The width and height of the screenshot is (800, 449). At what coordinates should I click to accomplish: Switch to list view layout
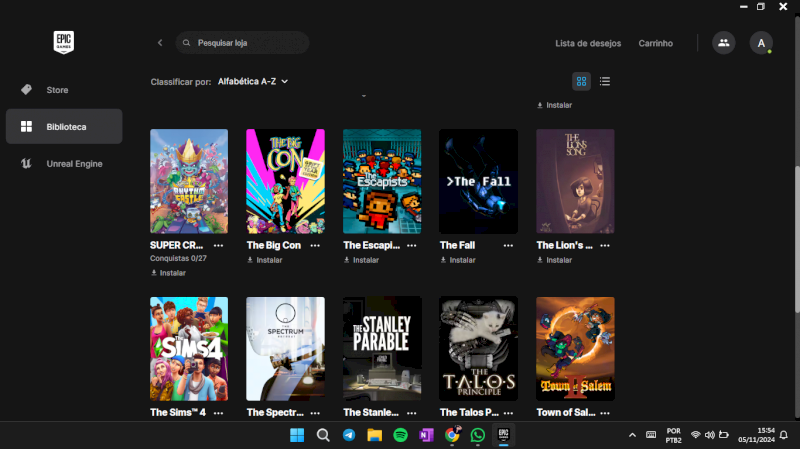pyautogui.click(x=605, y=81)
